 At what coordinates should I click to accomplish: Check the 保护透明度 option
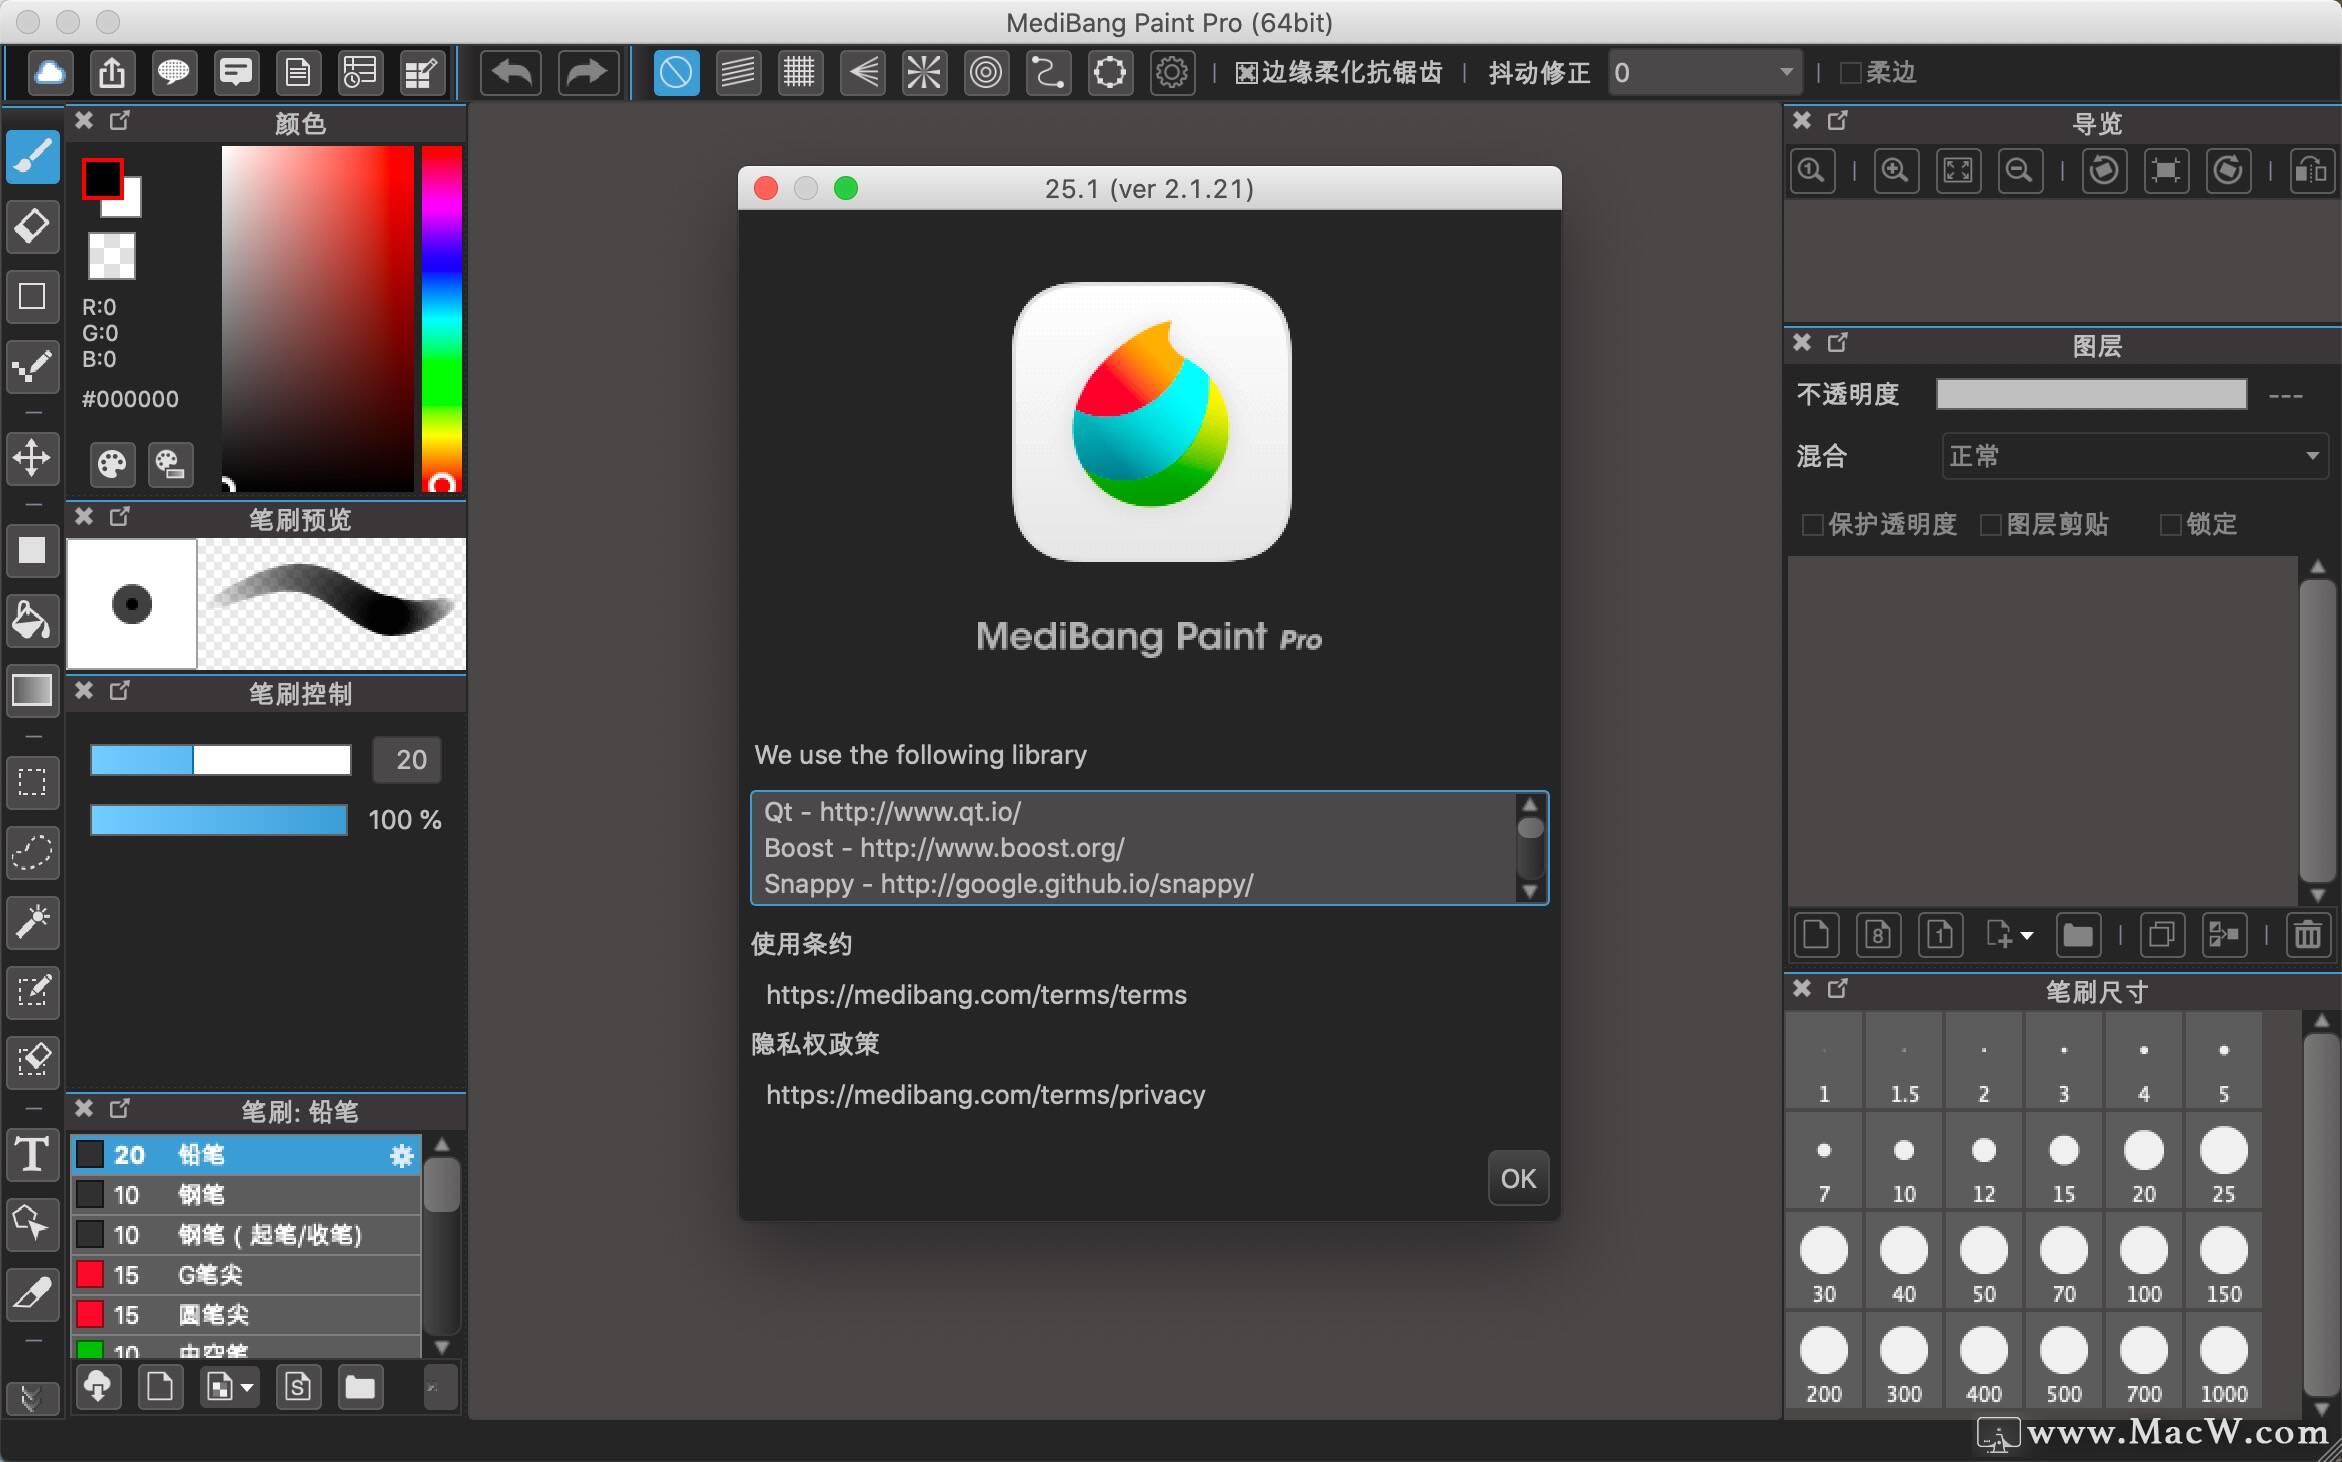[1812, 524]
